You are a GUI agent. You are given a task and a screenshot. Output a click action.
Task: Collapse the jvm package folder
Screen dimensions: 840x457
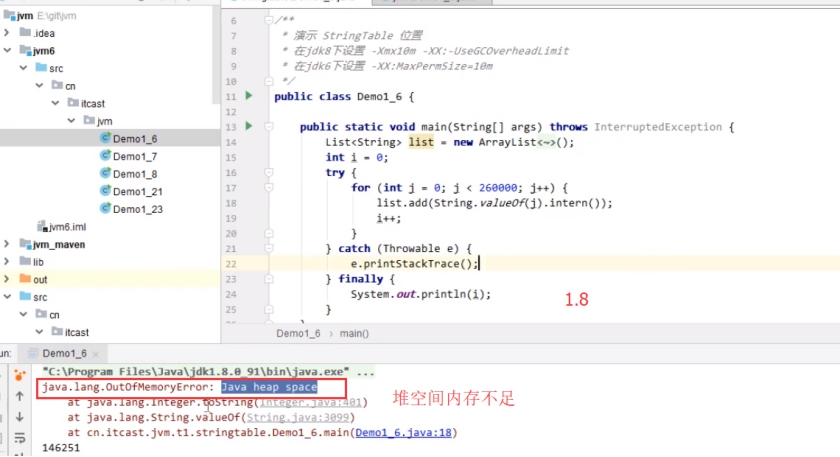(x=71, y=121)
